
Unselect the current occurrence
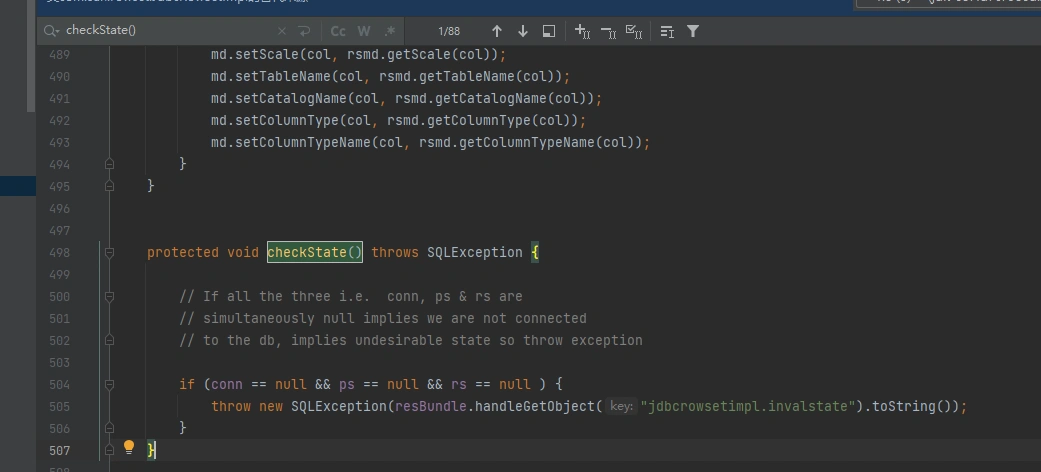point(608,31)
